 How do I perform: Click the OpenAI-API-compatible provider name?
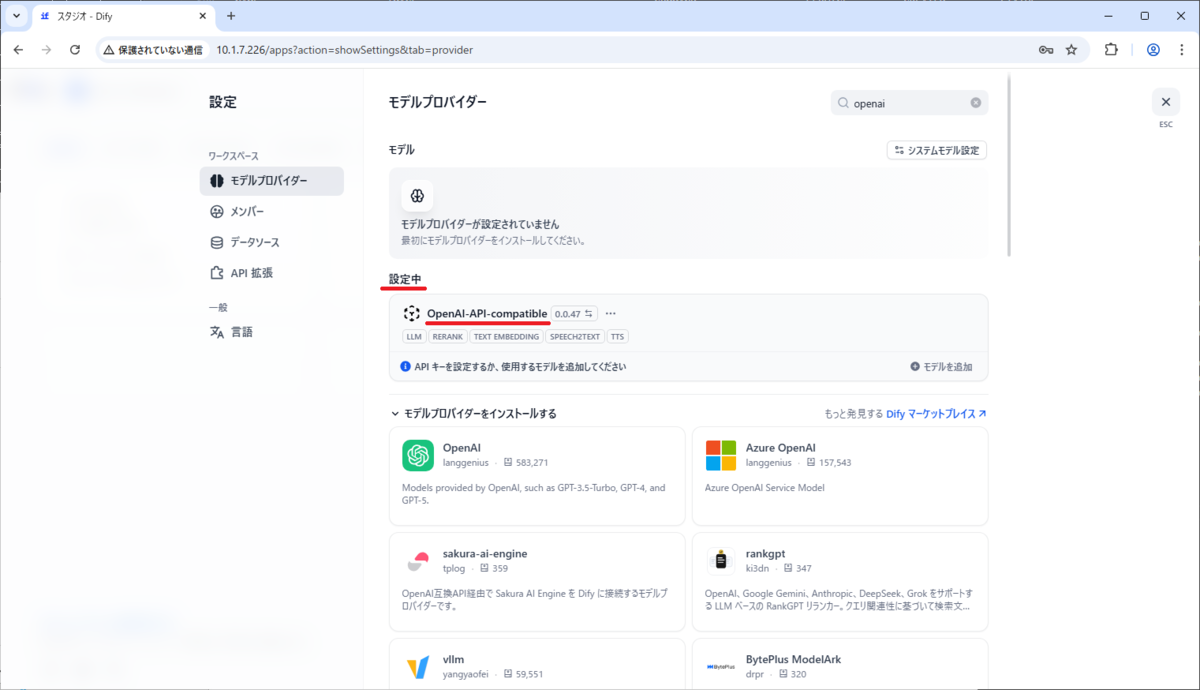(487, 314)
